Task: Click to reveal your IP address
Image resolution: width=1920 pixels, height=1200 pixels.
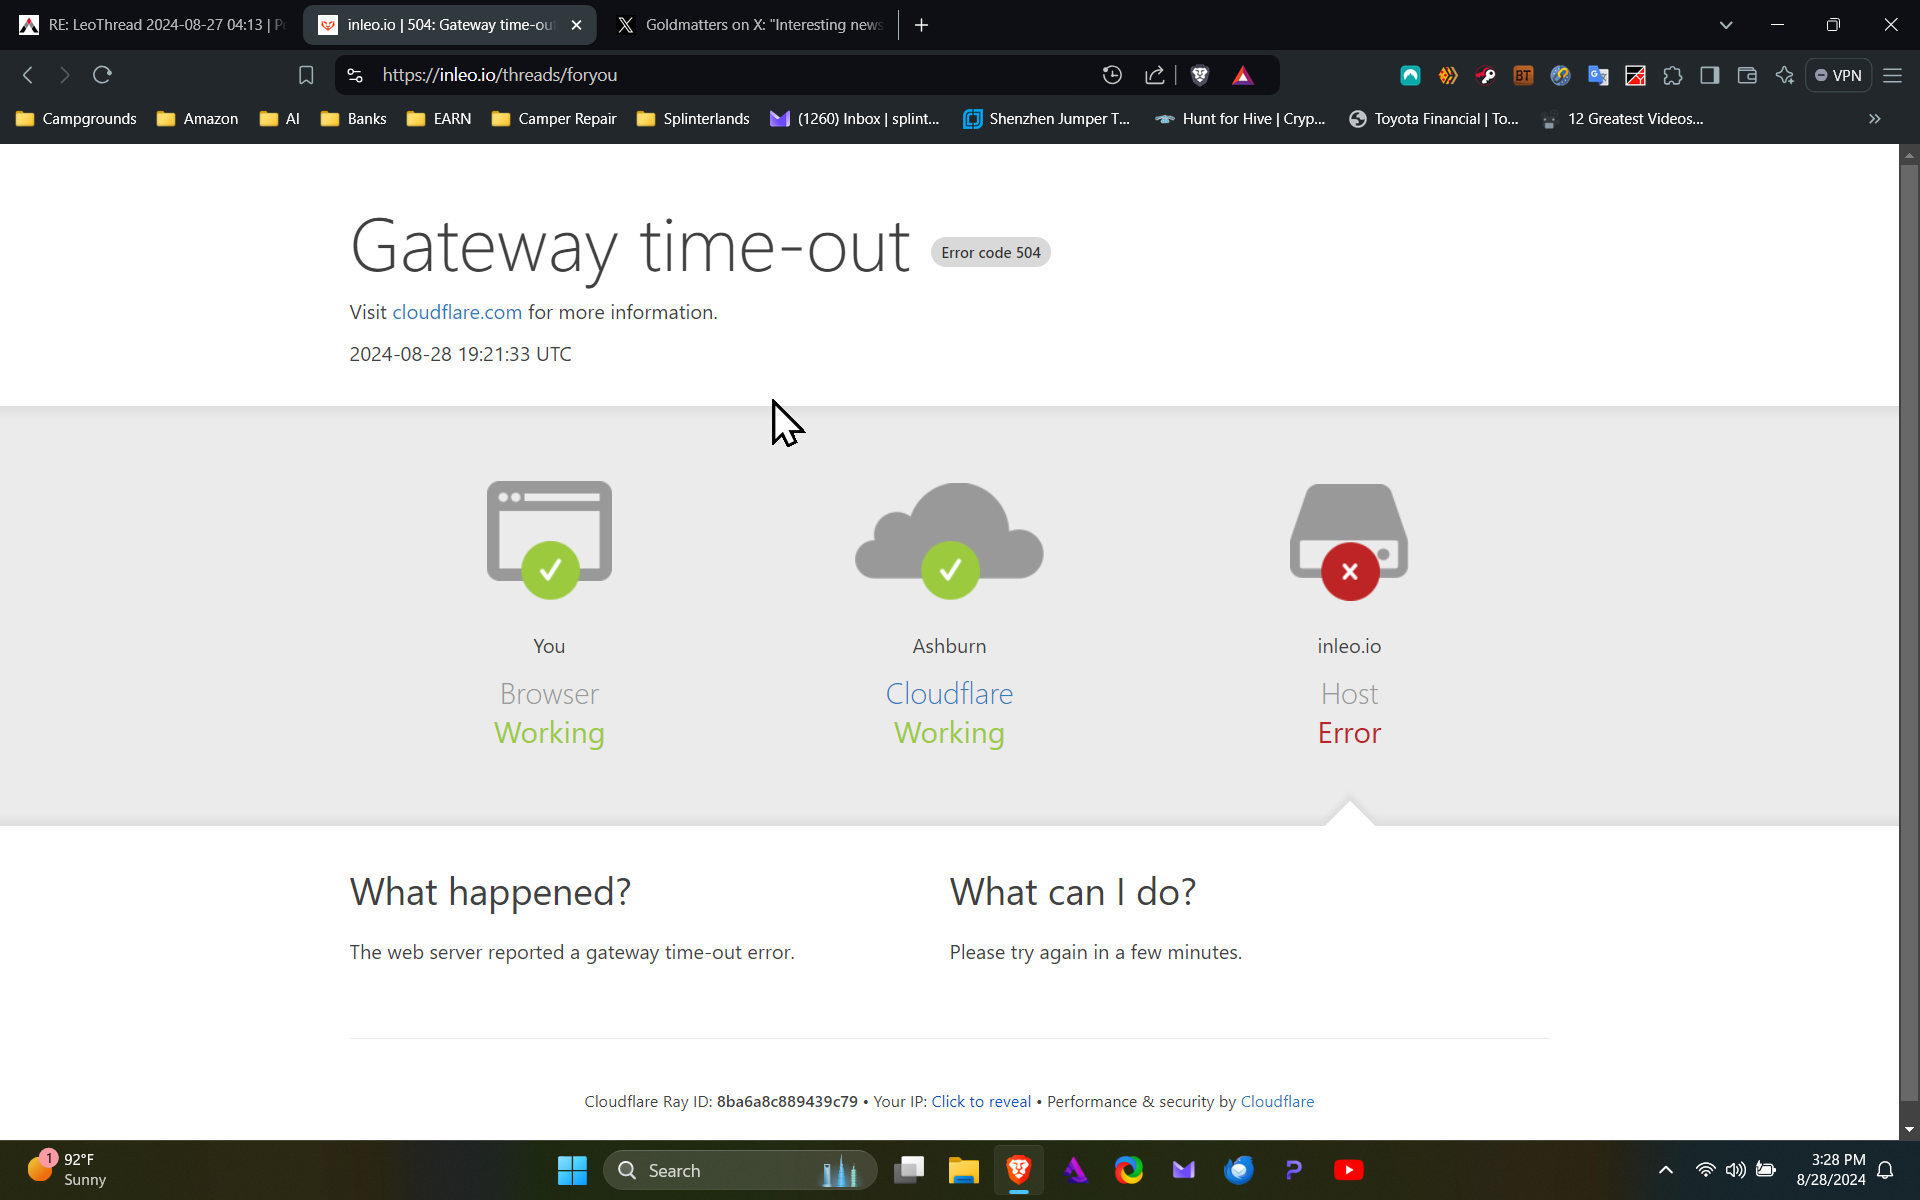Action: tap(981, 1101)
